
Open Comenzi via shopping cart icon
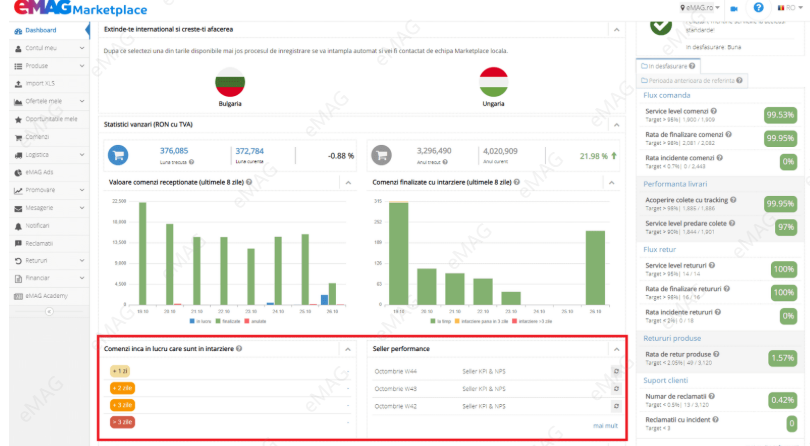pos(18,137)
